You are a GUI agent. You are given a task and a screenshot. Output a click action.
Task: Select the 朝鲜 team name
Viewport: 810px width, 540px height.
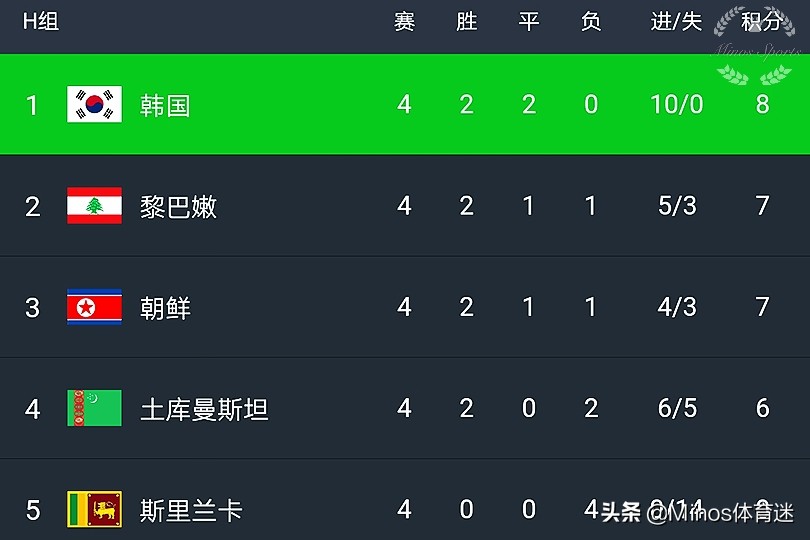165,308
